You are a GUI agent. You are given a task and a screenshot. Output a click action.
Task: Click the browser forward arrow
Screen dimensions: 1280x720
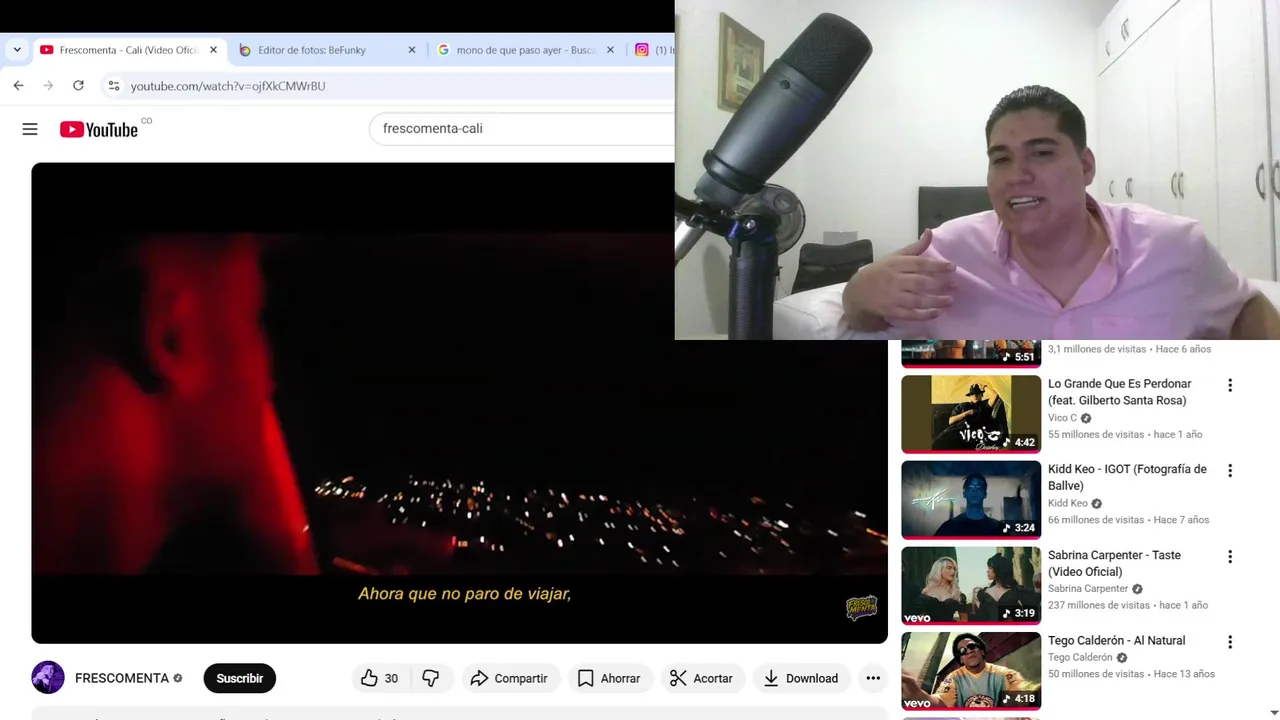[x=48, y=86]
